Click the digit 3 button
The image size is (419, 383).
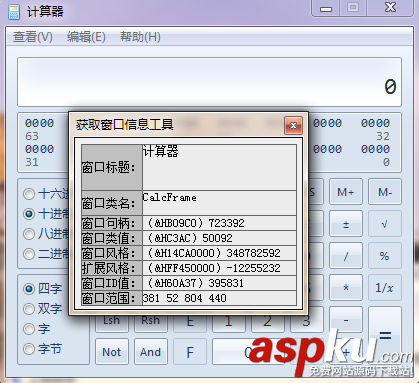click(x=306, y=323)
